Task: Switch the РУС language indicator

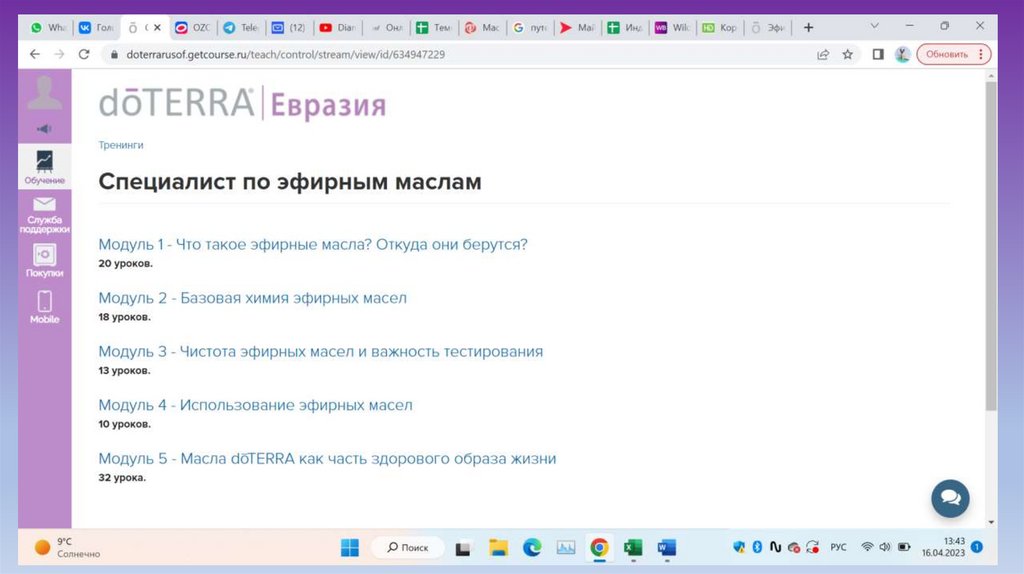Action: (x=838, y=547)
